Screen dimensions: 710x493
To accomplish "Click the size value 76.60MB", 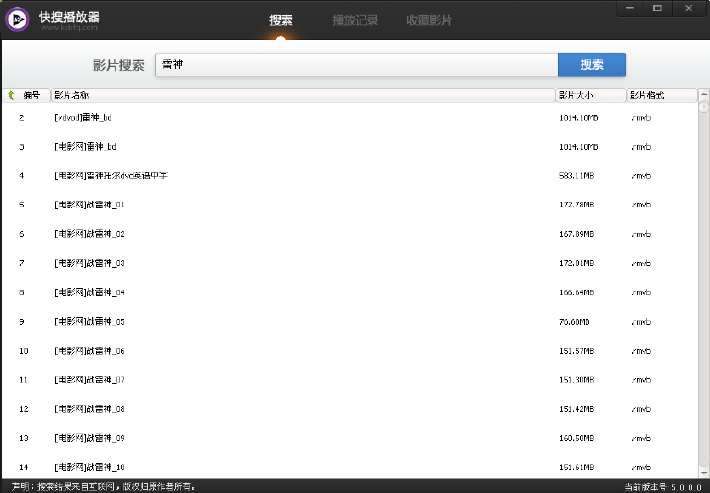I will point(574,322).
